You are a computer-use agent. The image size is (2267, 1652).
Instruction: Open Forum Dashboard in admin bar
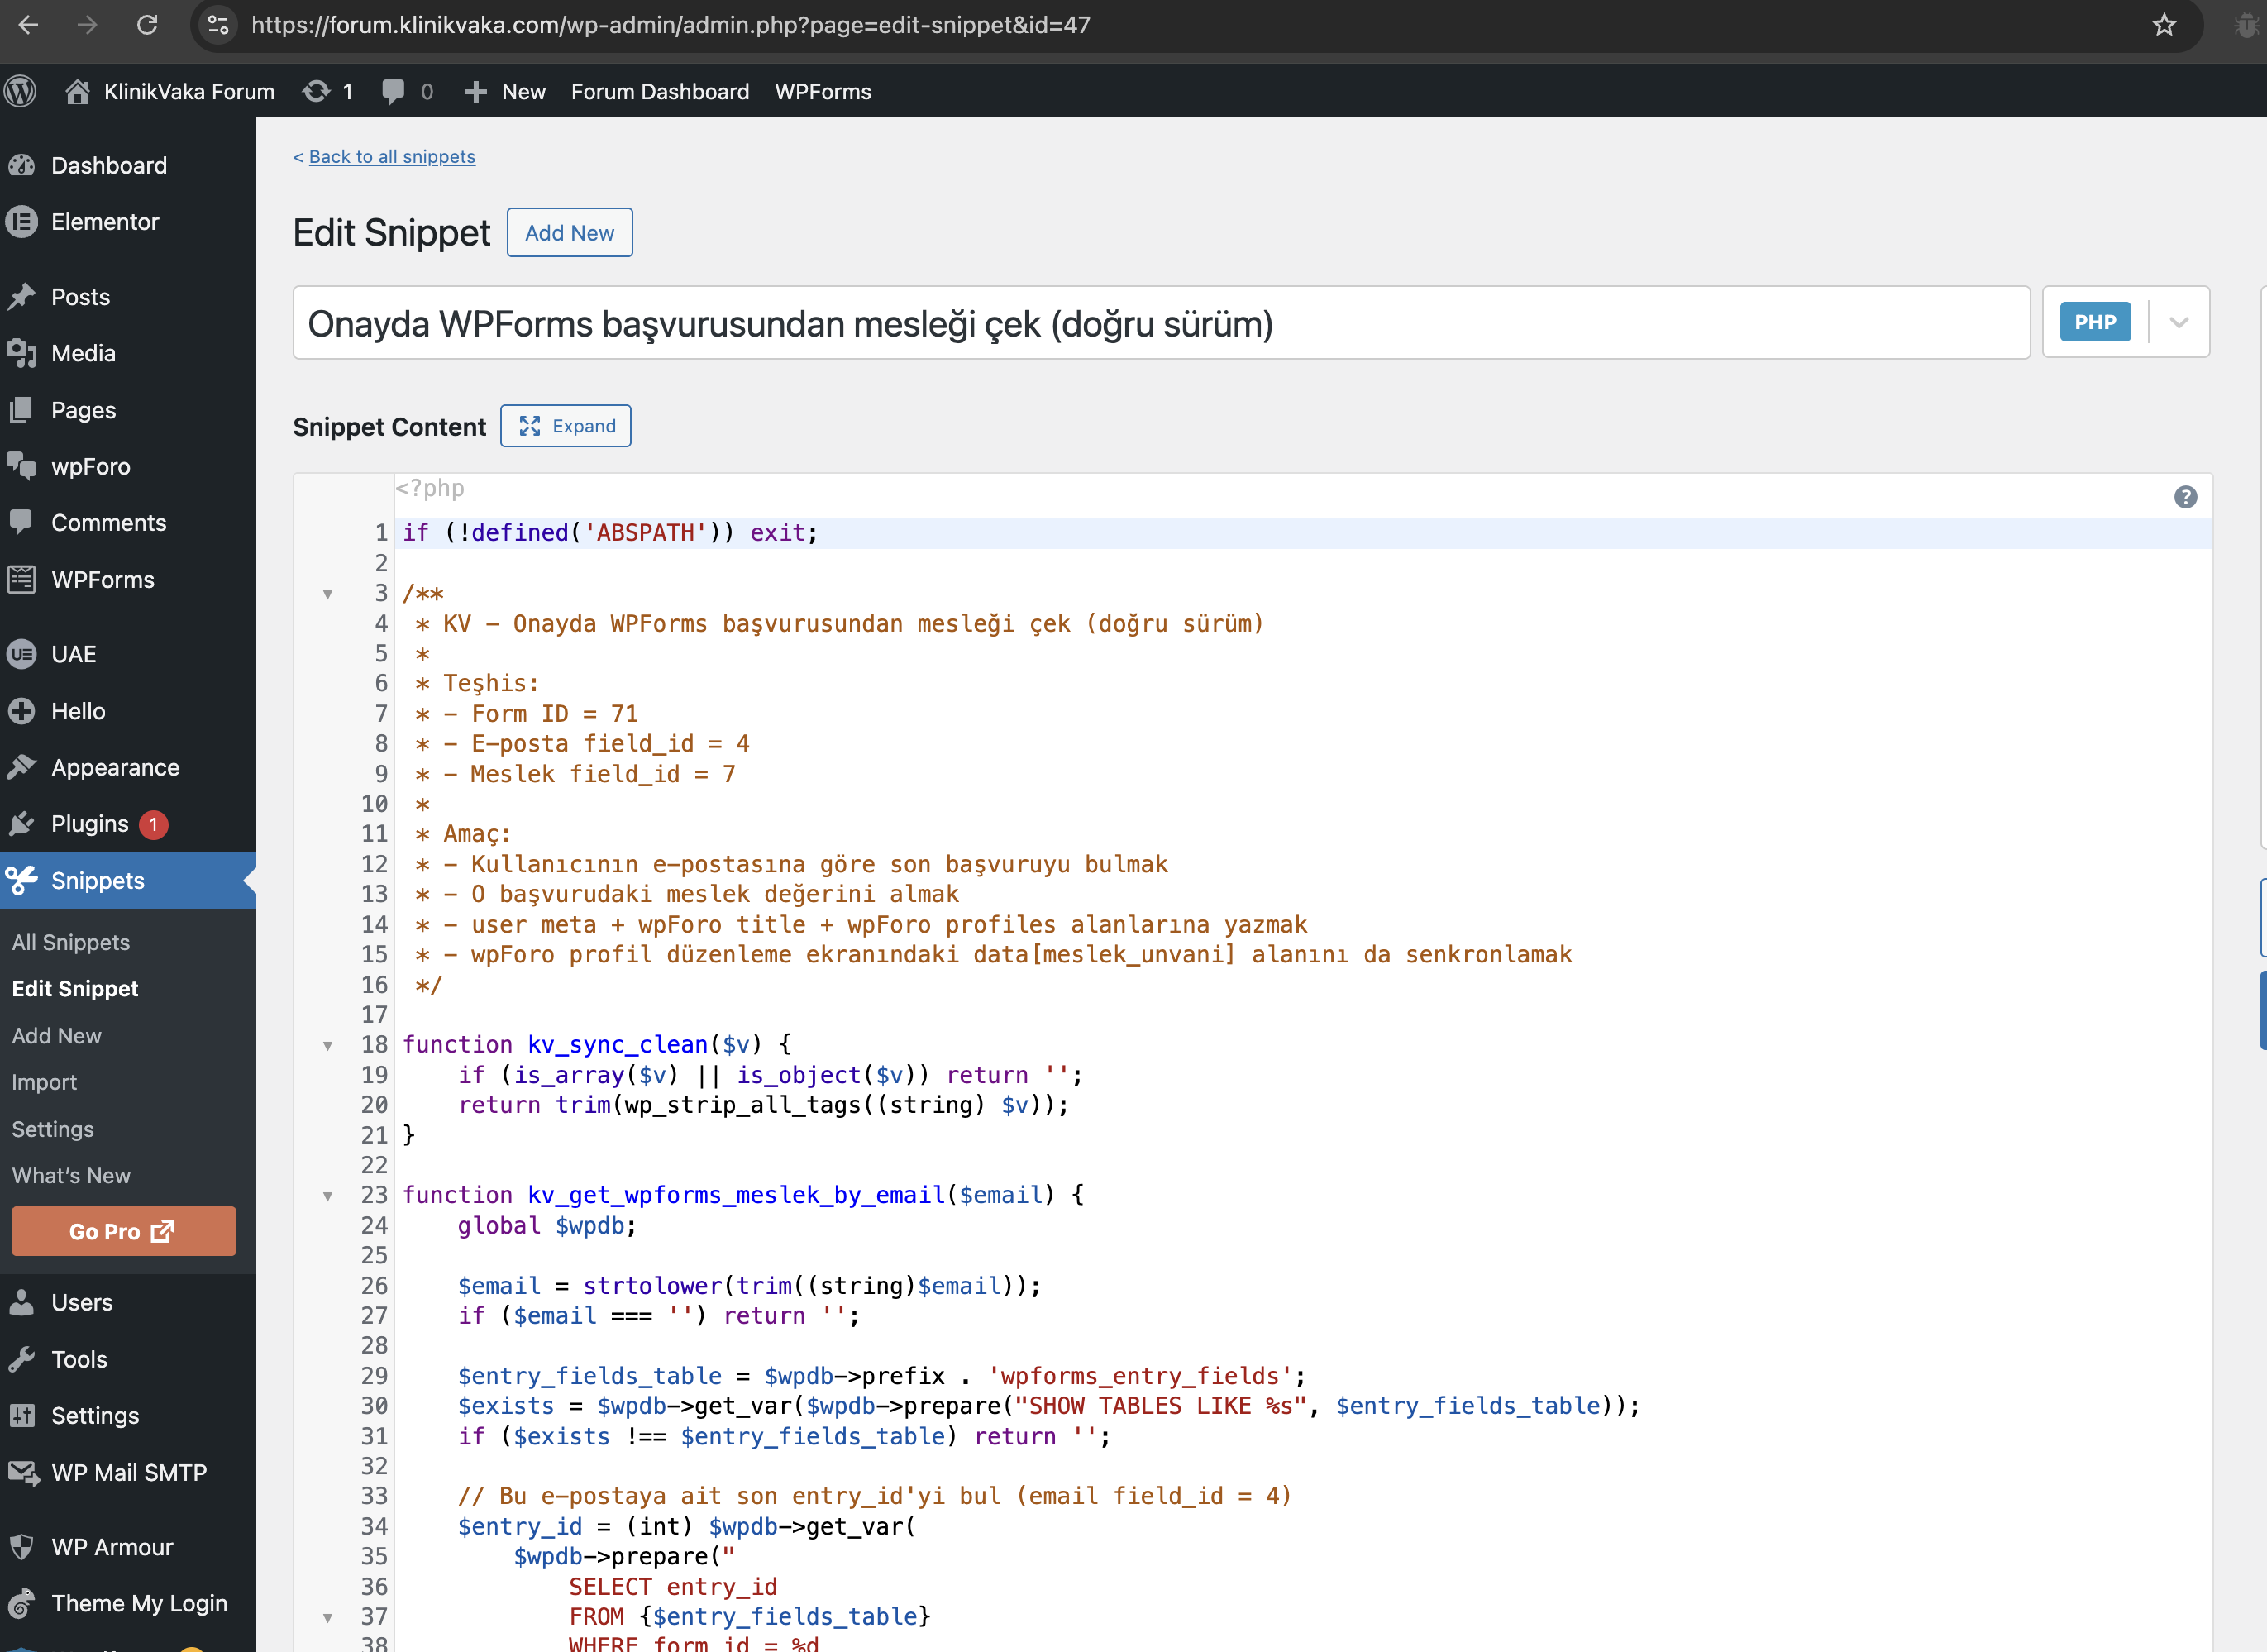point(659,91)
